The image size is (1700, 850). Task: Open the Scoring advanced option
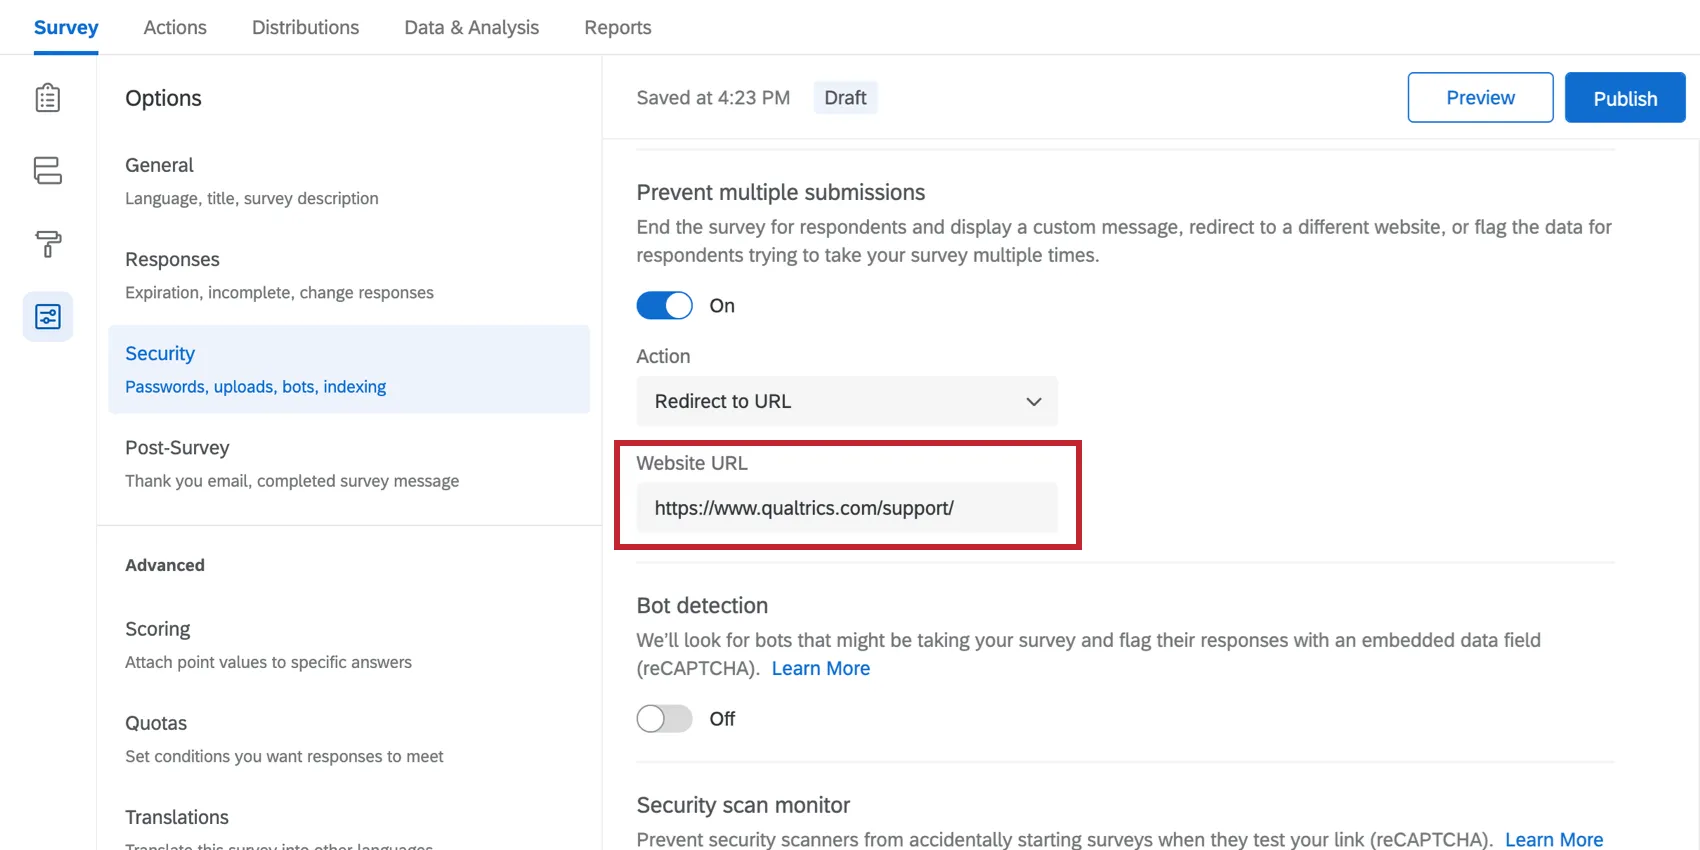pos(158,629)
